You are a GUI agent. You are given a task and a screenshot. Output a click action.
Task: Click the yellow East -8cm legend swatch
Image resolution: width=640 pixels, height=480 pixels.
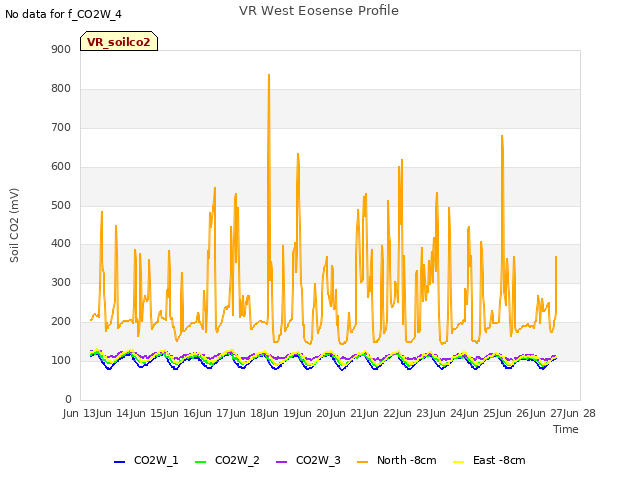[x=459, y=462]
